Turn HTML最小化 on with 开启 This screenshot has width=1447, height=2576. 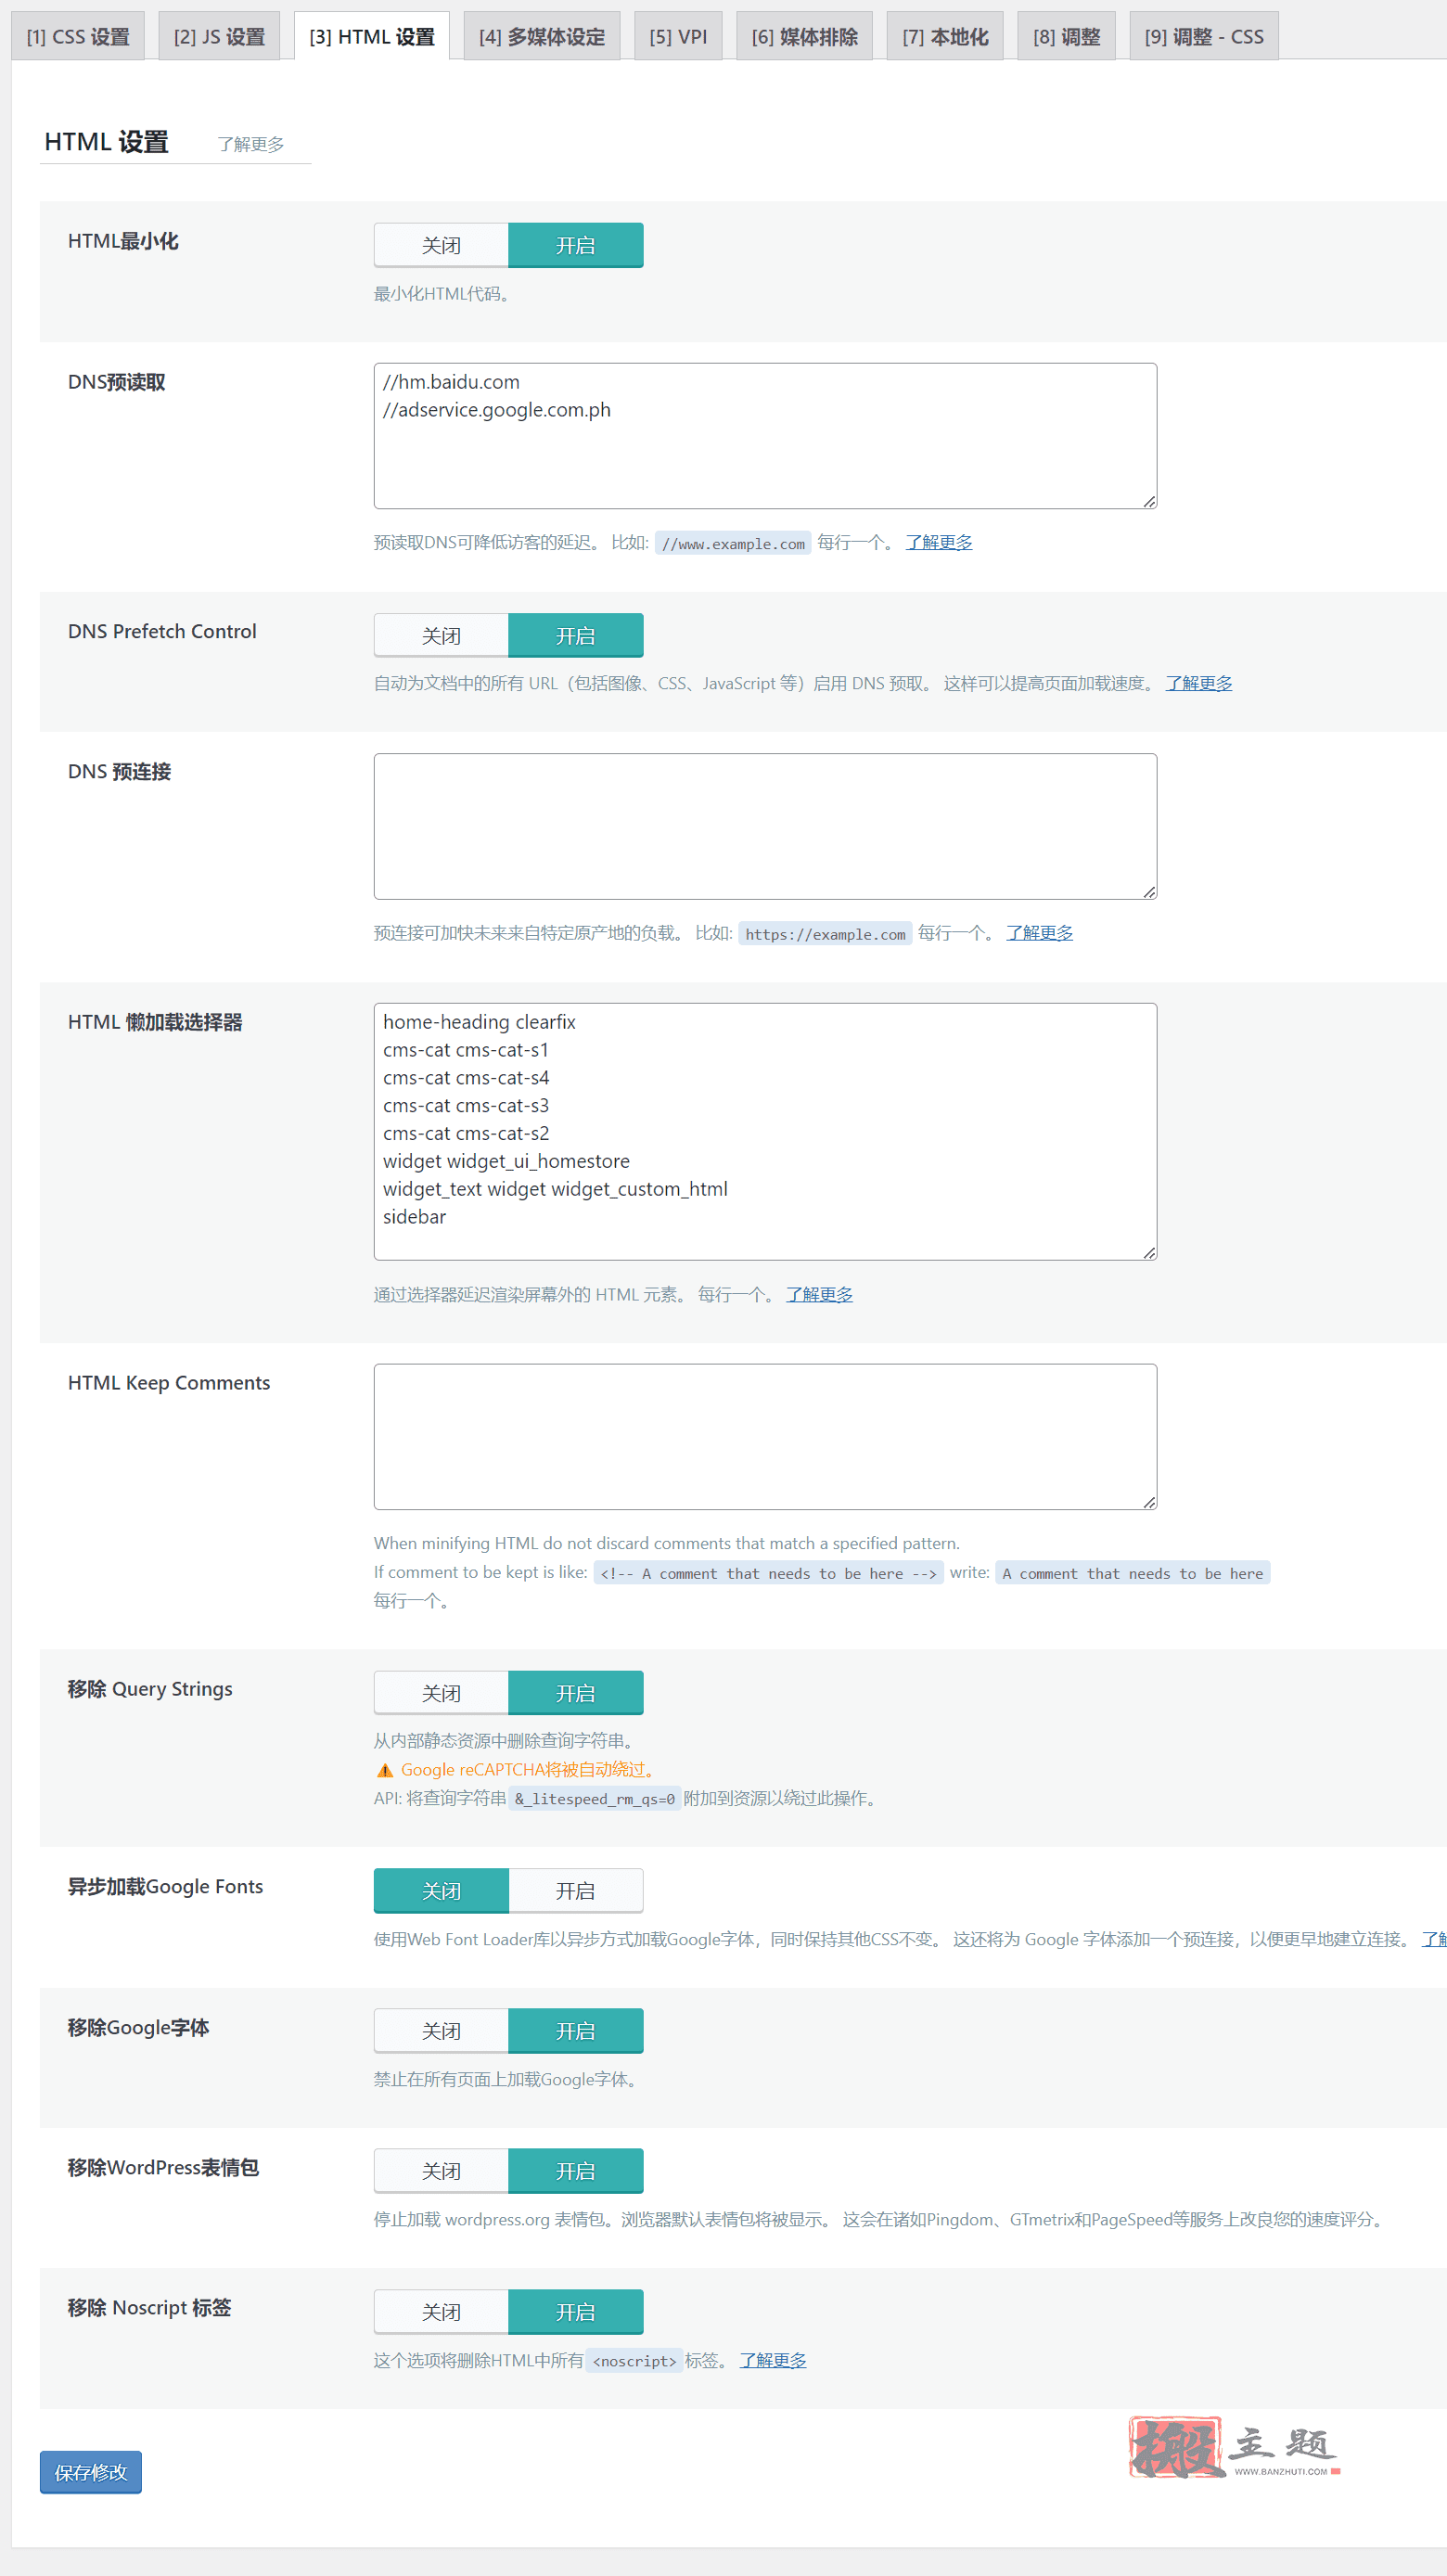click(x=576, y=245)
